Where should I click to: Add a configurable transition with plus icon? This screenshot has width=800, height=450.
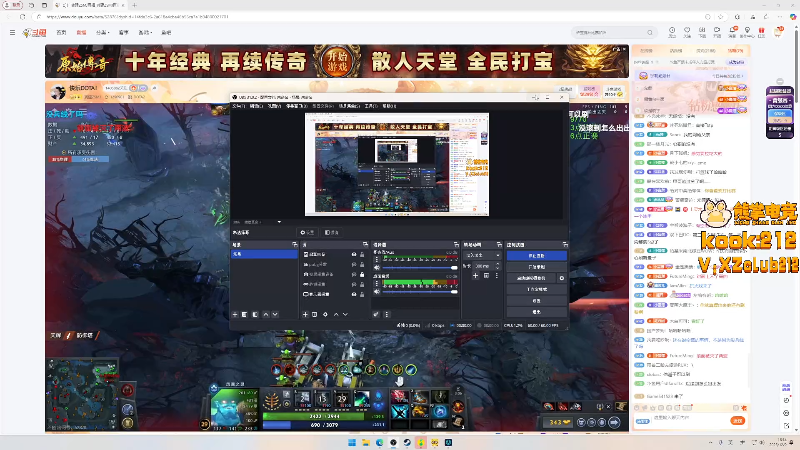(476, 276)
